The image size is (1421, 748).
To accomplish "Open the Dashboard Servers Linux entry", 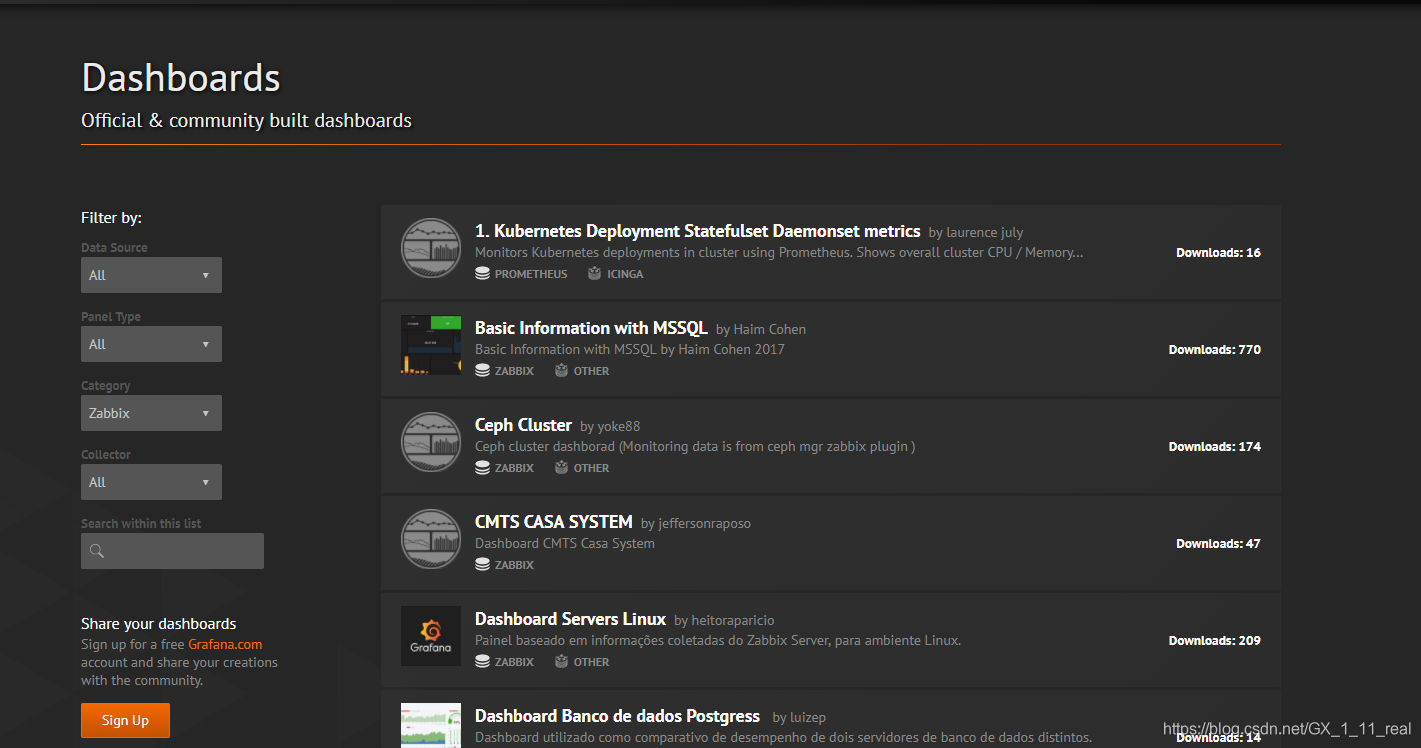I will pyautogui.click(x=570, y=619).
